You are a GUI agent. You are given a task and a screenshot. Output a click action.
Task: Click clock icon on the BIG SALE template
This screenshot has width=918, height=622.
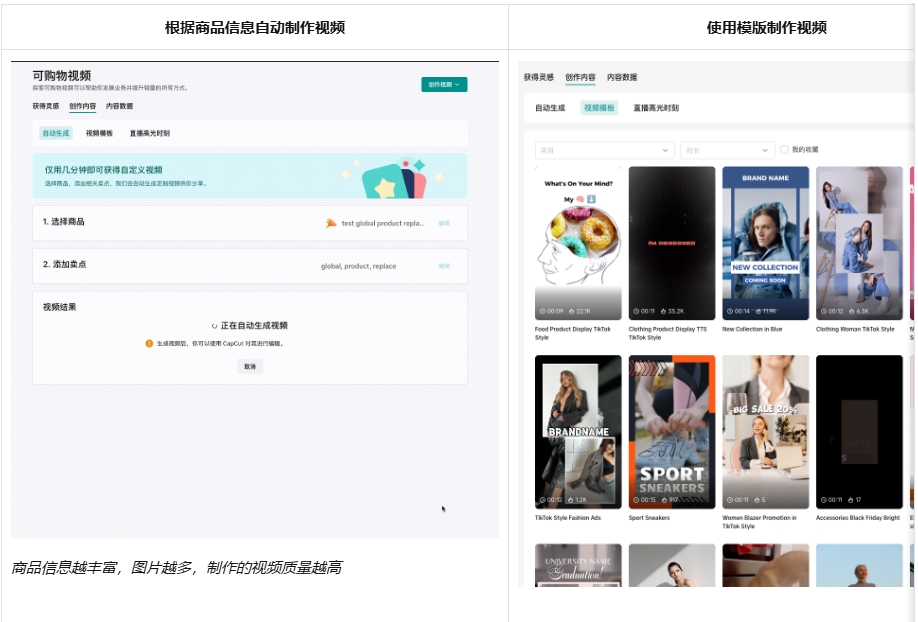click(x=730, y=500)
